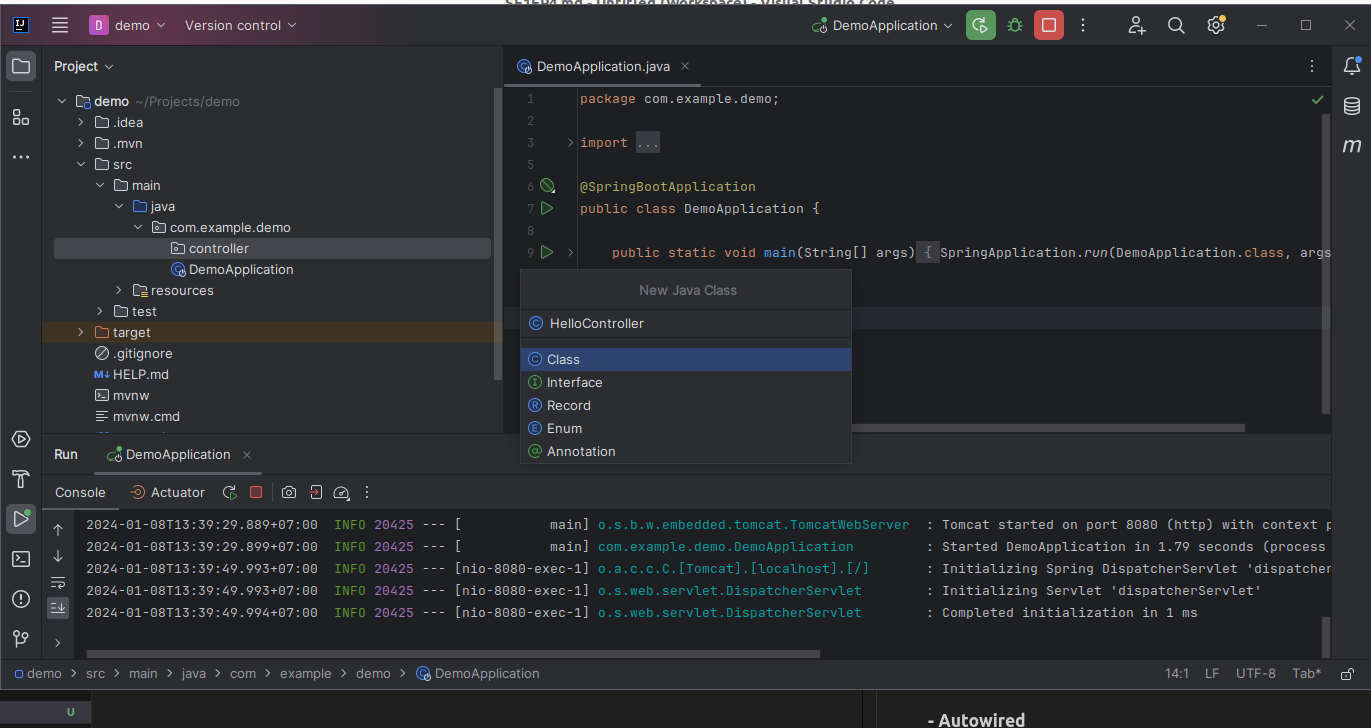
Task: Open the DemoApplication run configuration dropdown
Action: click(882, 25)
